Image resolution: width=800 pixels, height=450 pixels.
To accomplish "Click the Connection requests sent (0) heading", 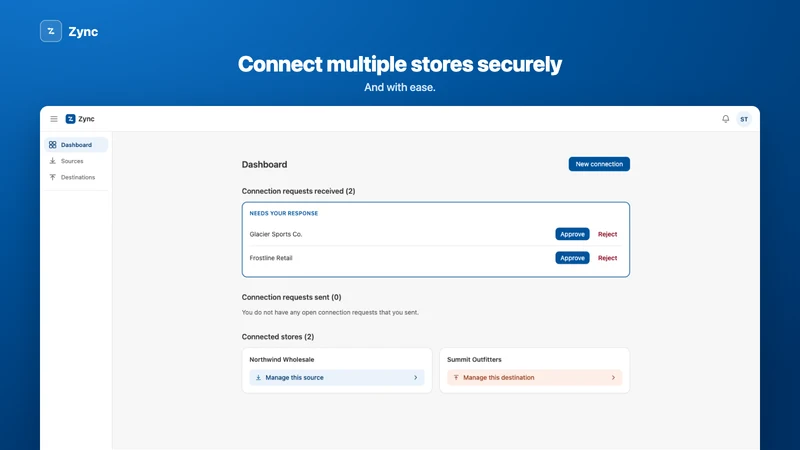I will pyautogui.click(x=291, y=297).
